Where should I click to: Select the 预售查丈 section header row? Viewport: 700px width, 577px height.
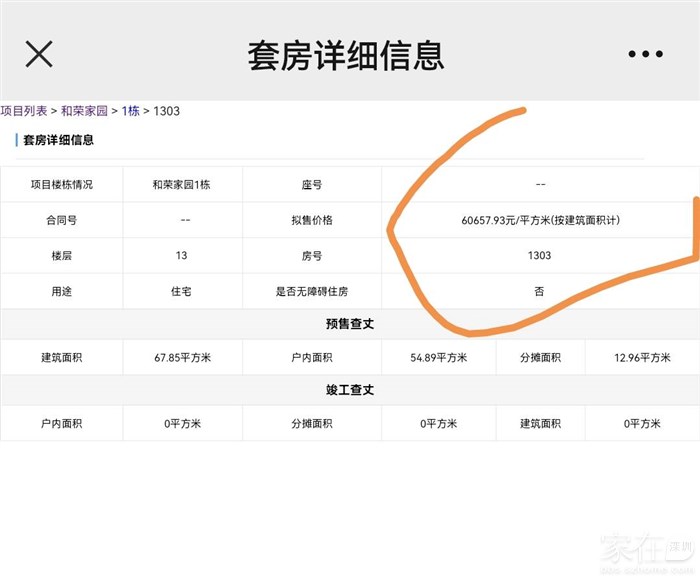click(350, 324)
